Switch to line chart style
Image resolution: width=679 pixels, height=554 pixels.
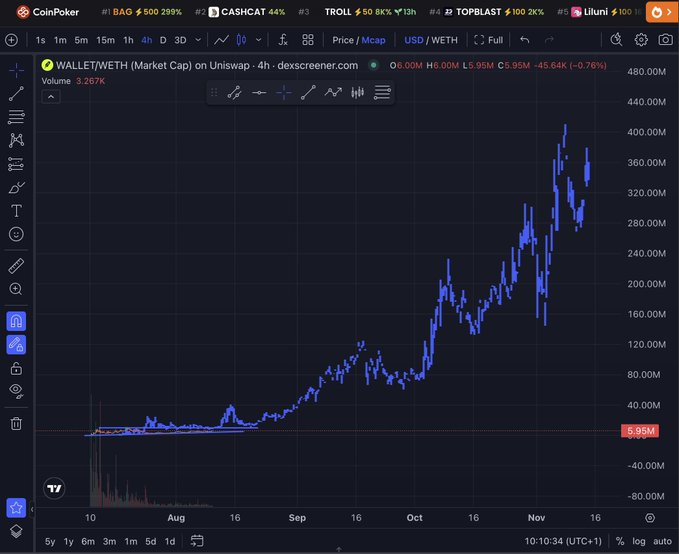pyautogui.click(x=221, y=40)
